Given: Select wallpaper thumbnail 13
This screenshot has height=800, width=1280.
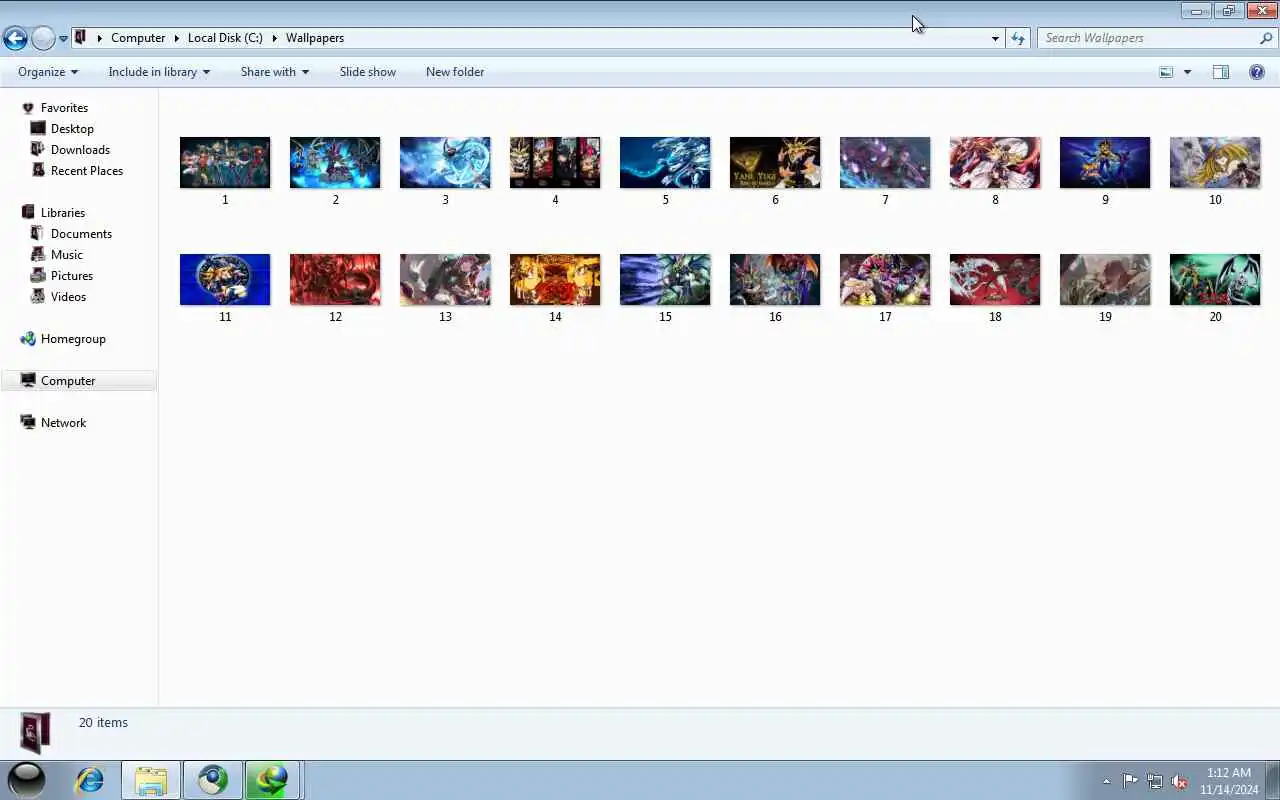Looking at the screenshot, I should coord(445,280).
